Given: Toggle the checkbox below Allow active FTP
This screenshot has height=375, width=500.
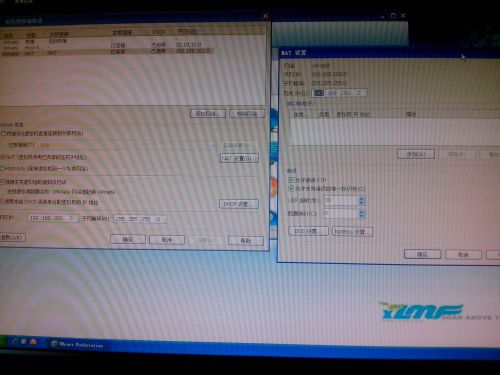Looking at the screenshot, I should pyautogui.click(x=291, y=189).
